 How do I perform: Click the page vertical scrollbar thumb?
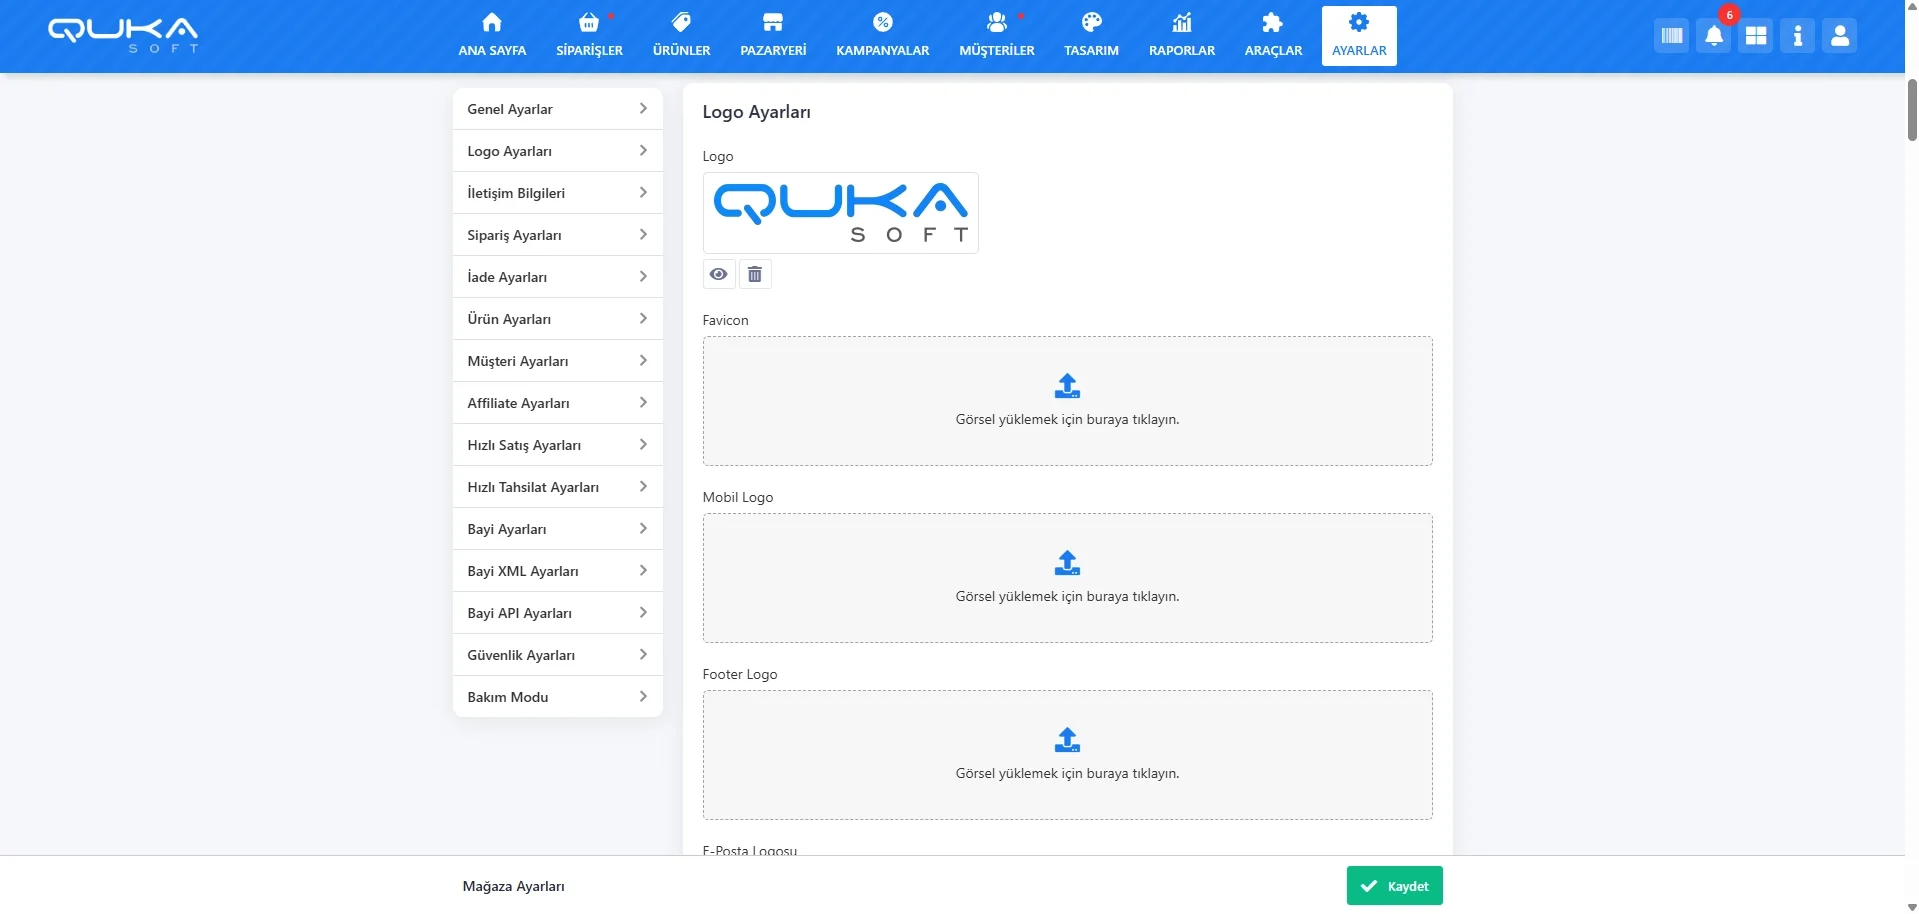point(1911,110)
